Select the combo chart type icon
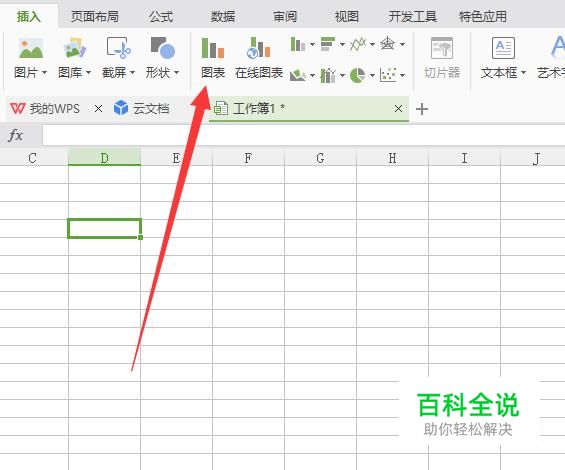The width and height of the screenshot is (565, 470). [328, 75]
